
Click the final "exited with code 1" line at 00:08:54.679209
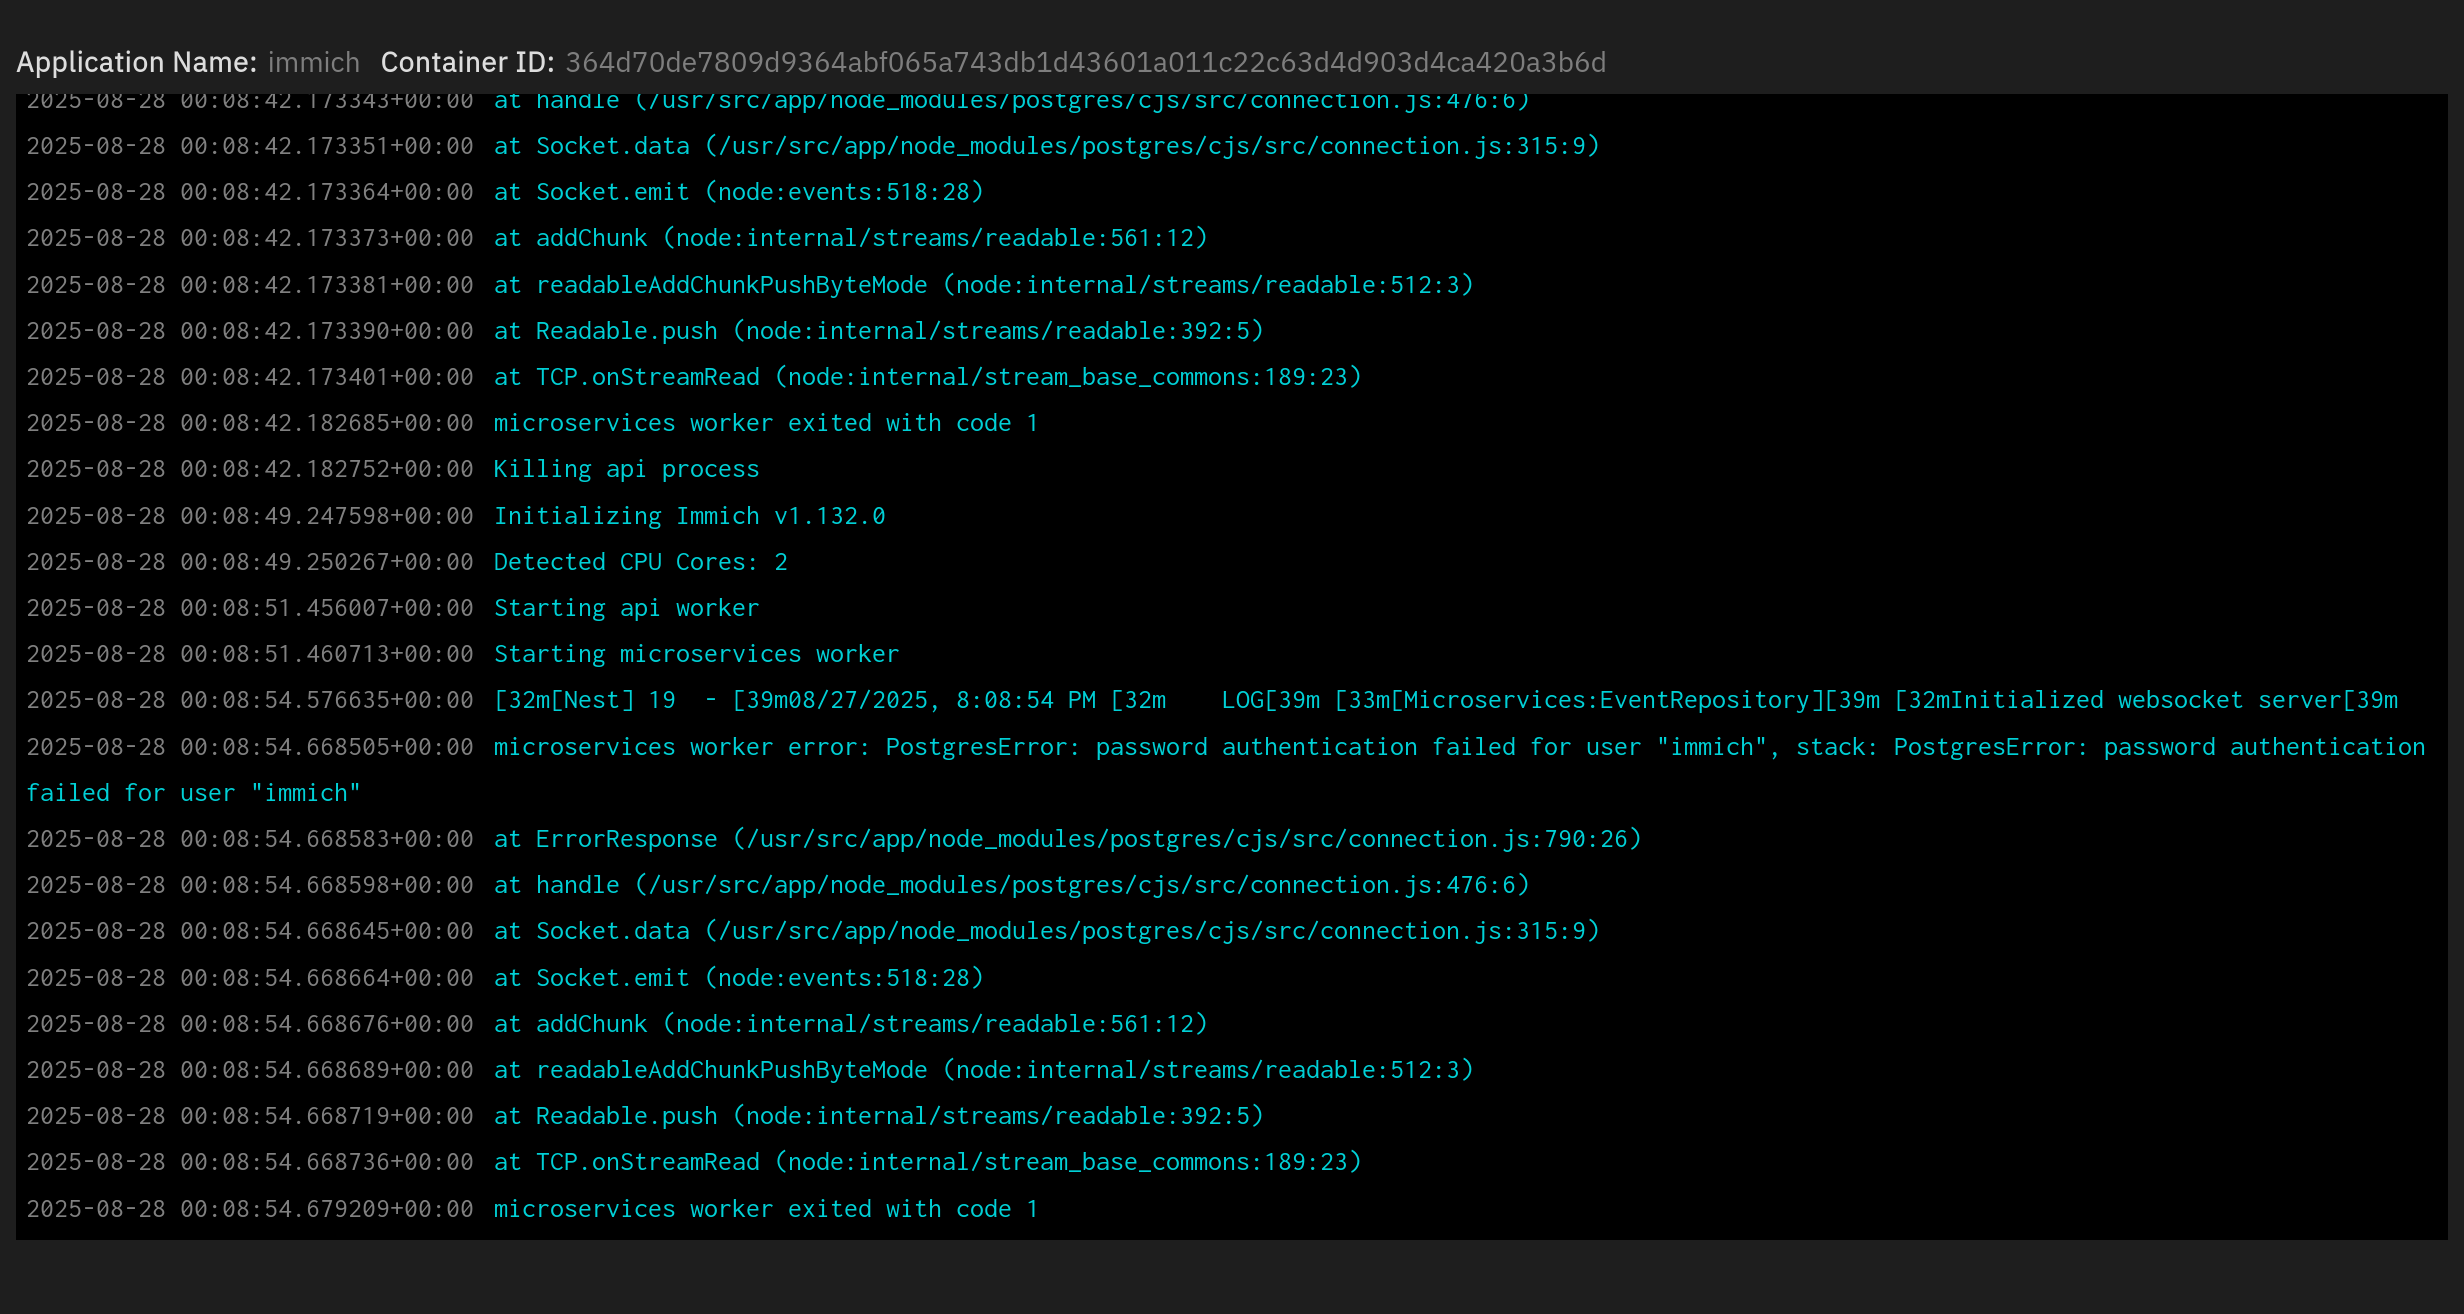click(x=765, y=1209)
